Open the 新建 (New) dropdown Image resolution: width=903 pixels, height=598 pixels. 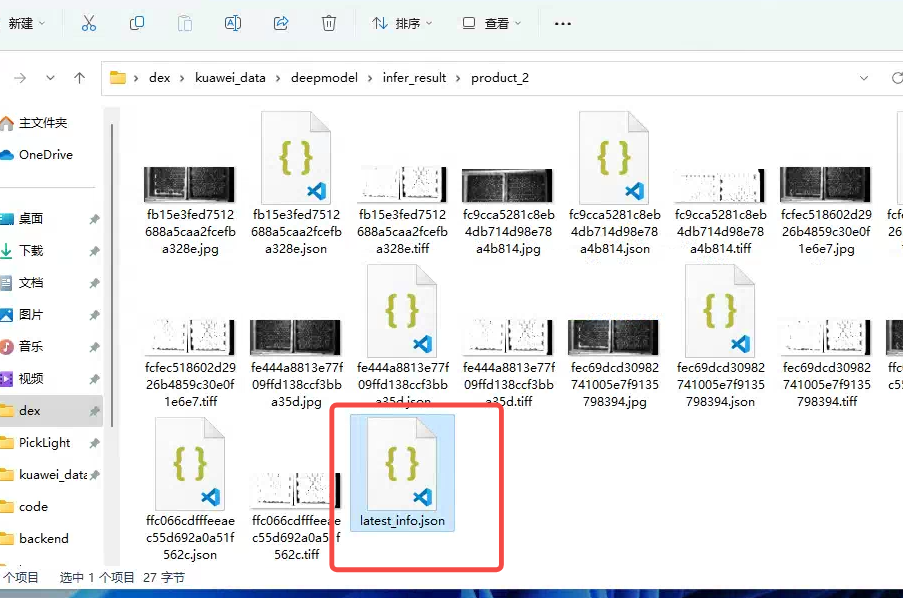[27, 23]
